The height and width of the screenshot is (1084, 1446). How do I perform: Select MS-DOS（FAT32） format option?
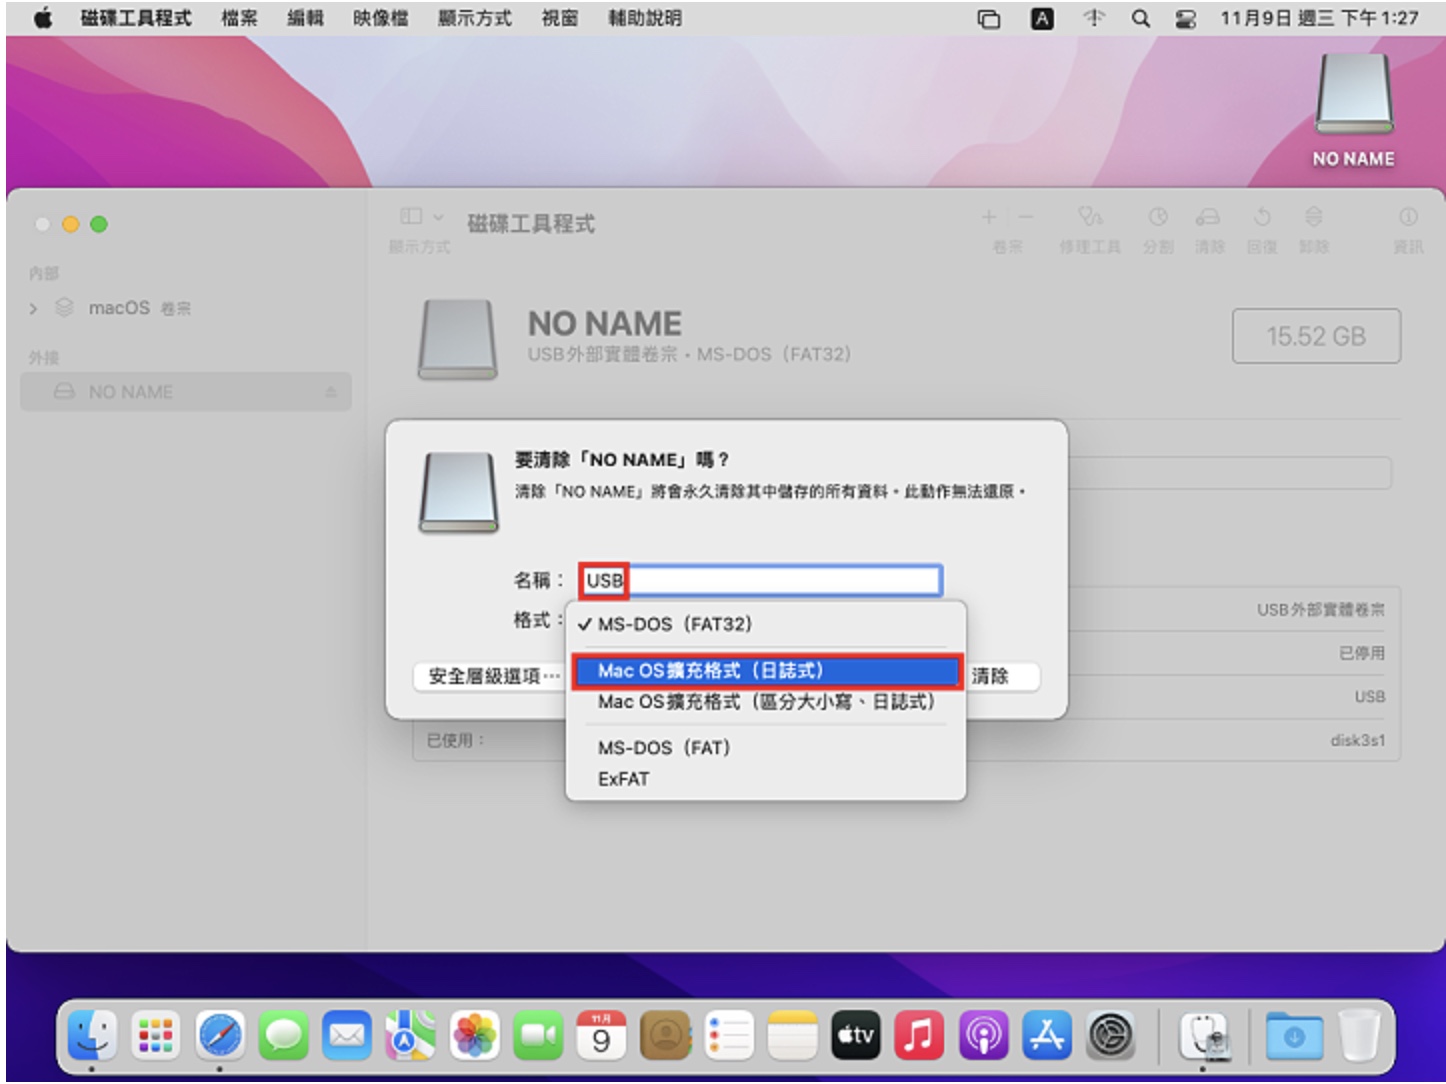[766, 624]
